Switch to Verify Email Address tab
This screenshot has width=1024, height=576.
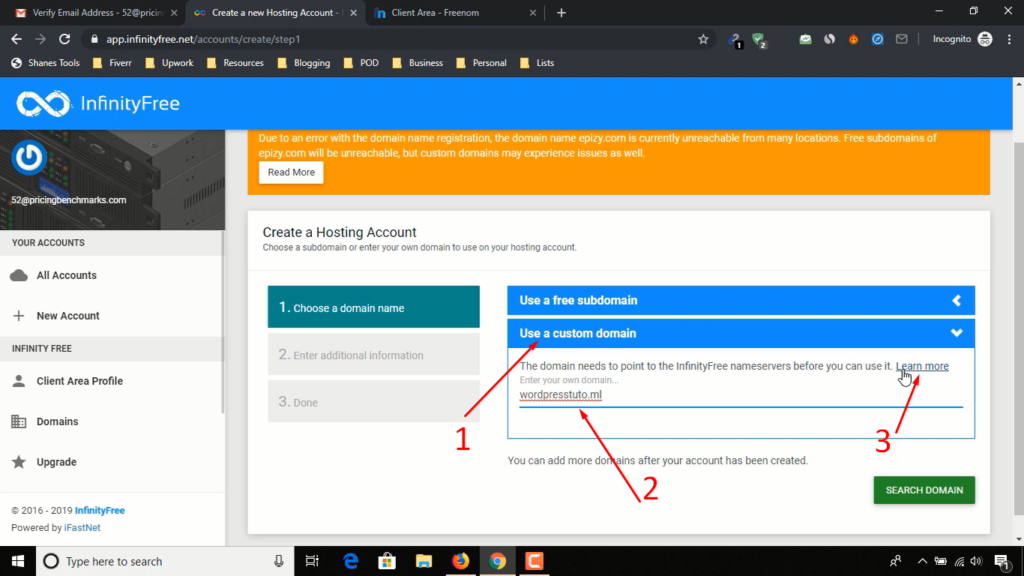[97, 12]
